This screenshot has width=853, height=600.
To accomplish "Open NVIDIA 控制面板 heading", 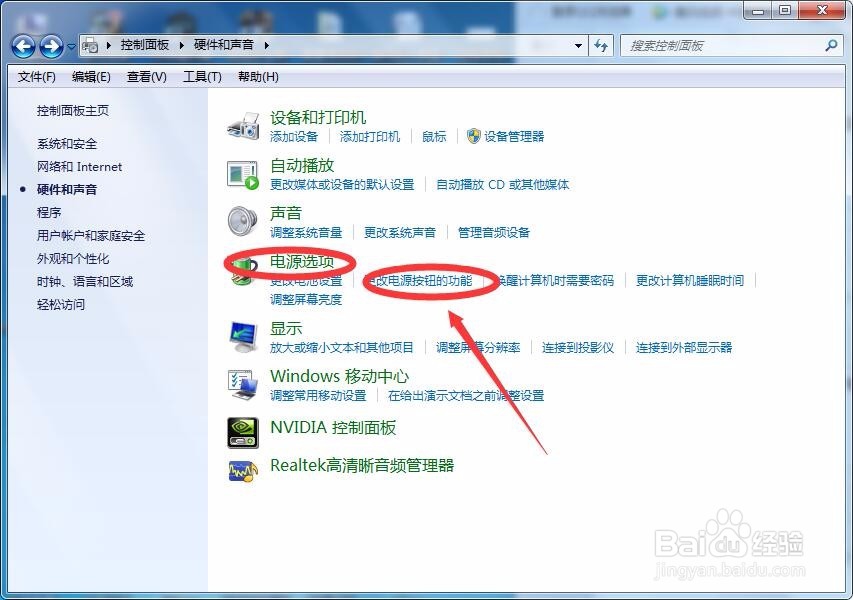I will click(x=333, y=428).
